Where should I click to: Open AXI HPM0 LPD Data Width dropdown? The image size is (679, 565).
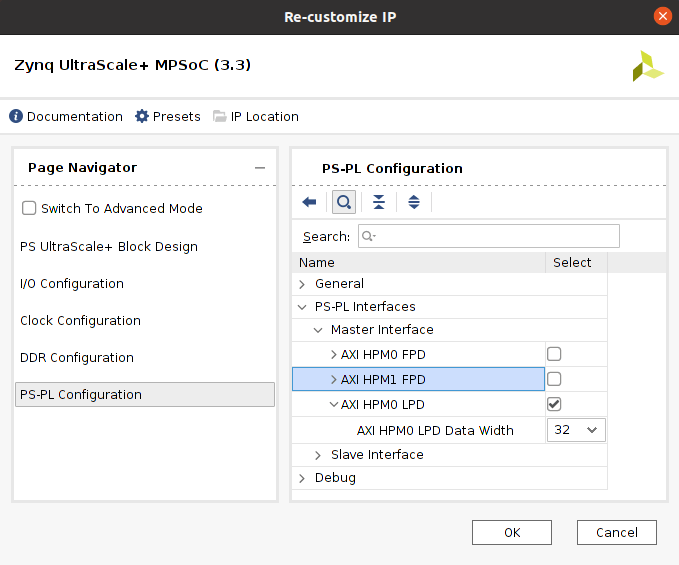click(x=576, y=430)
